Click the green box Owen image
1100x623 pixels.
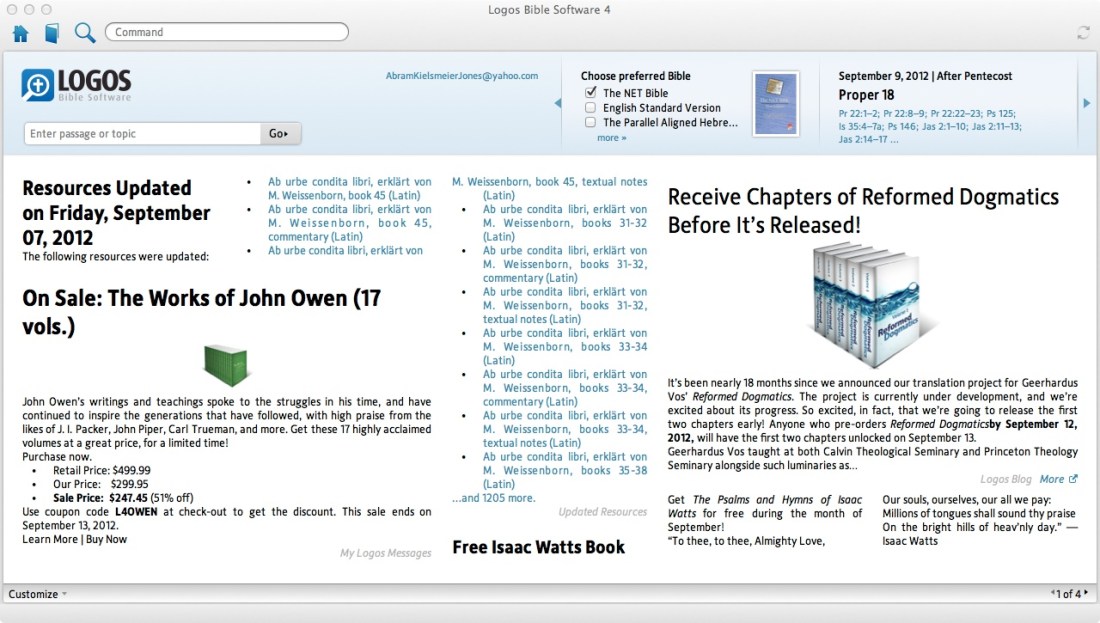click(226, 364)
